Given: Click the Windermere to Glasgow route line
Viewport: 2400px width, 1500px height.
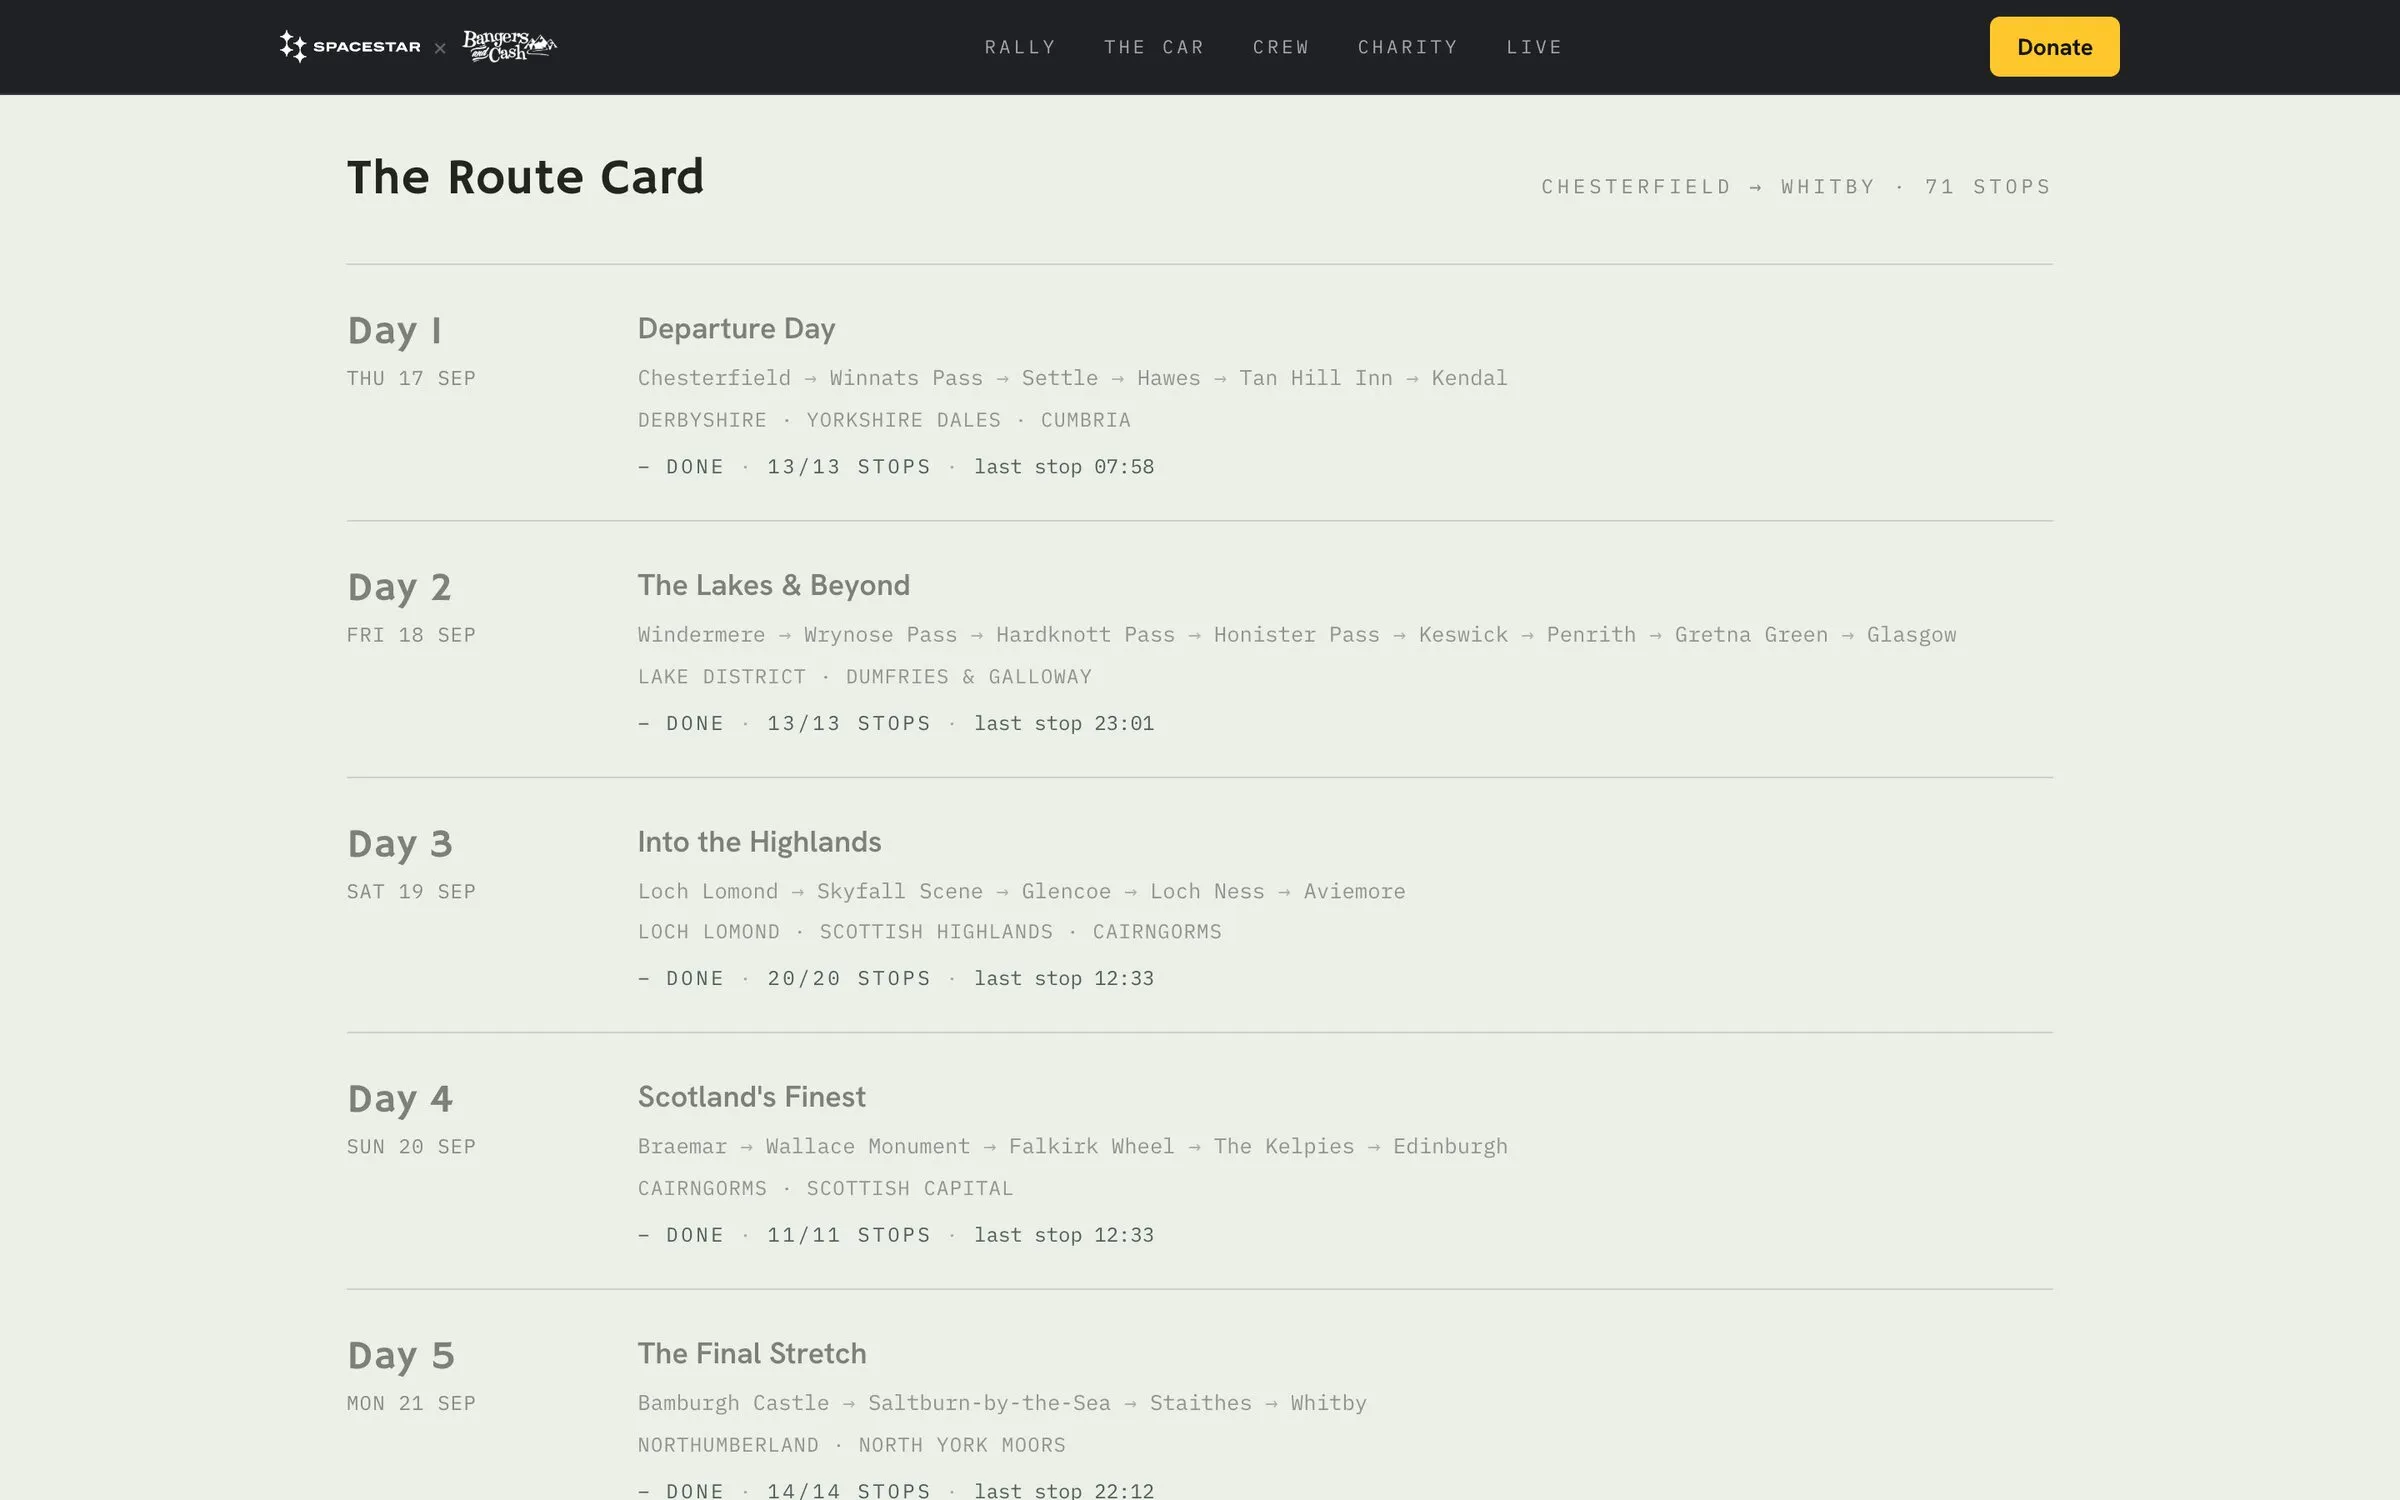Looking at the screenshot, I should (1297, 635).
